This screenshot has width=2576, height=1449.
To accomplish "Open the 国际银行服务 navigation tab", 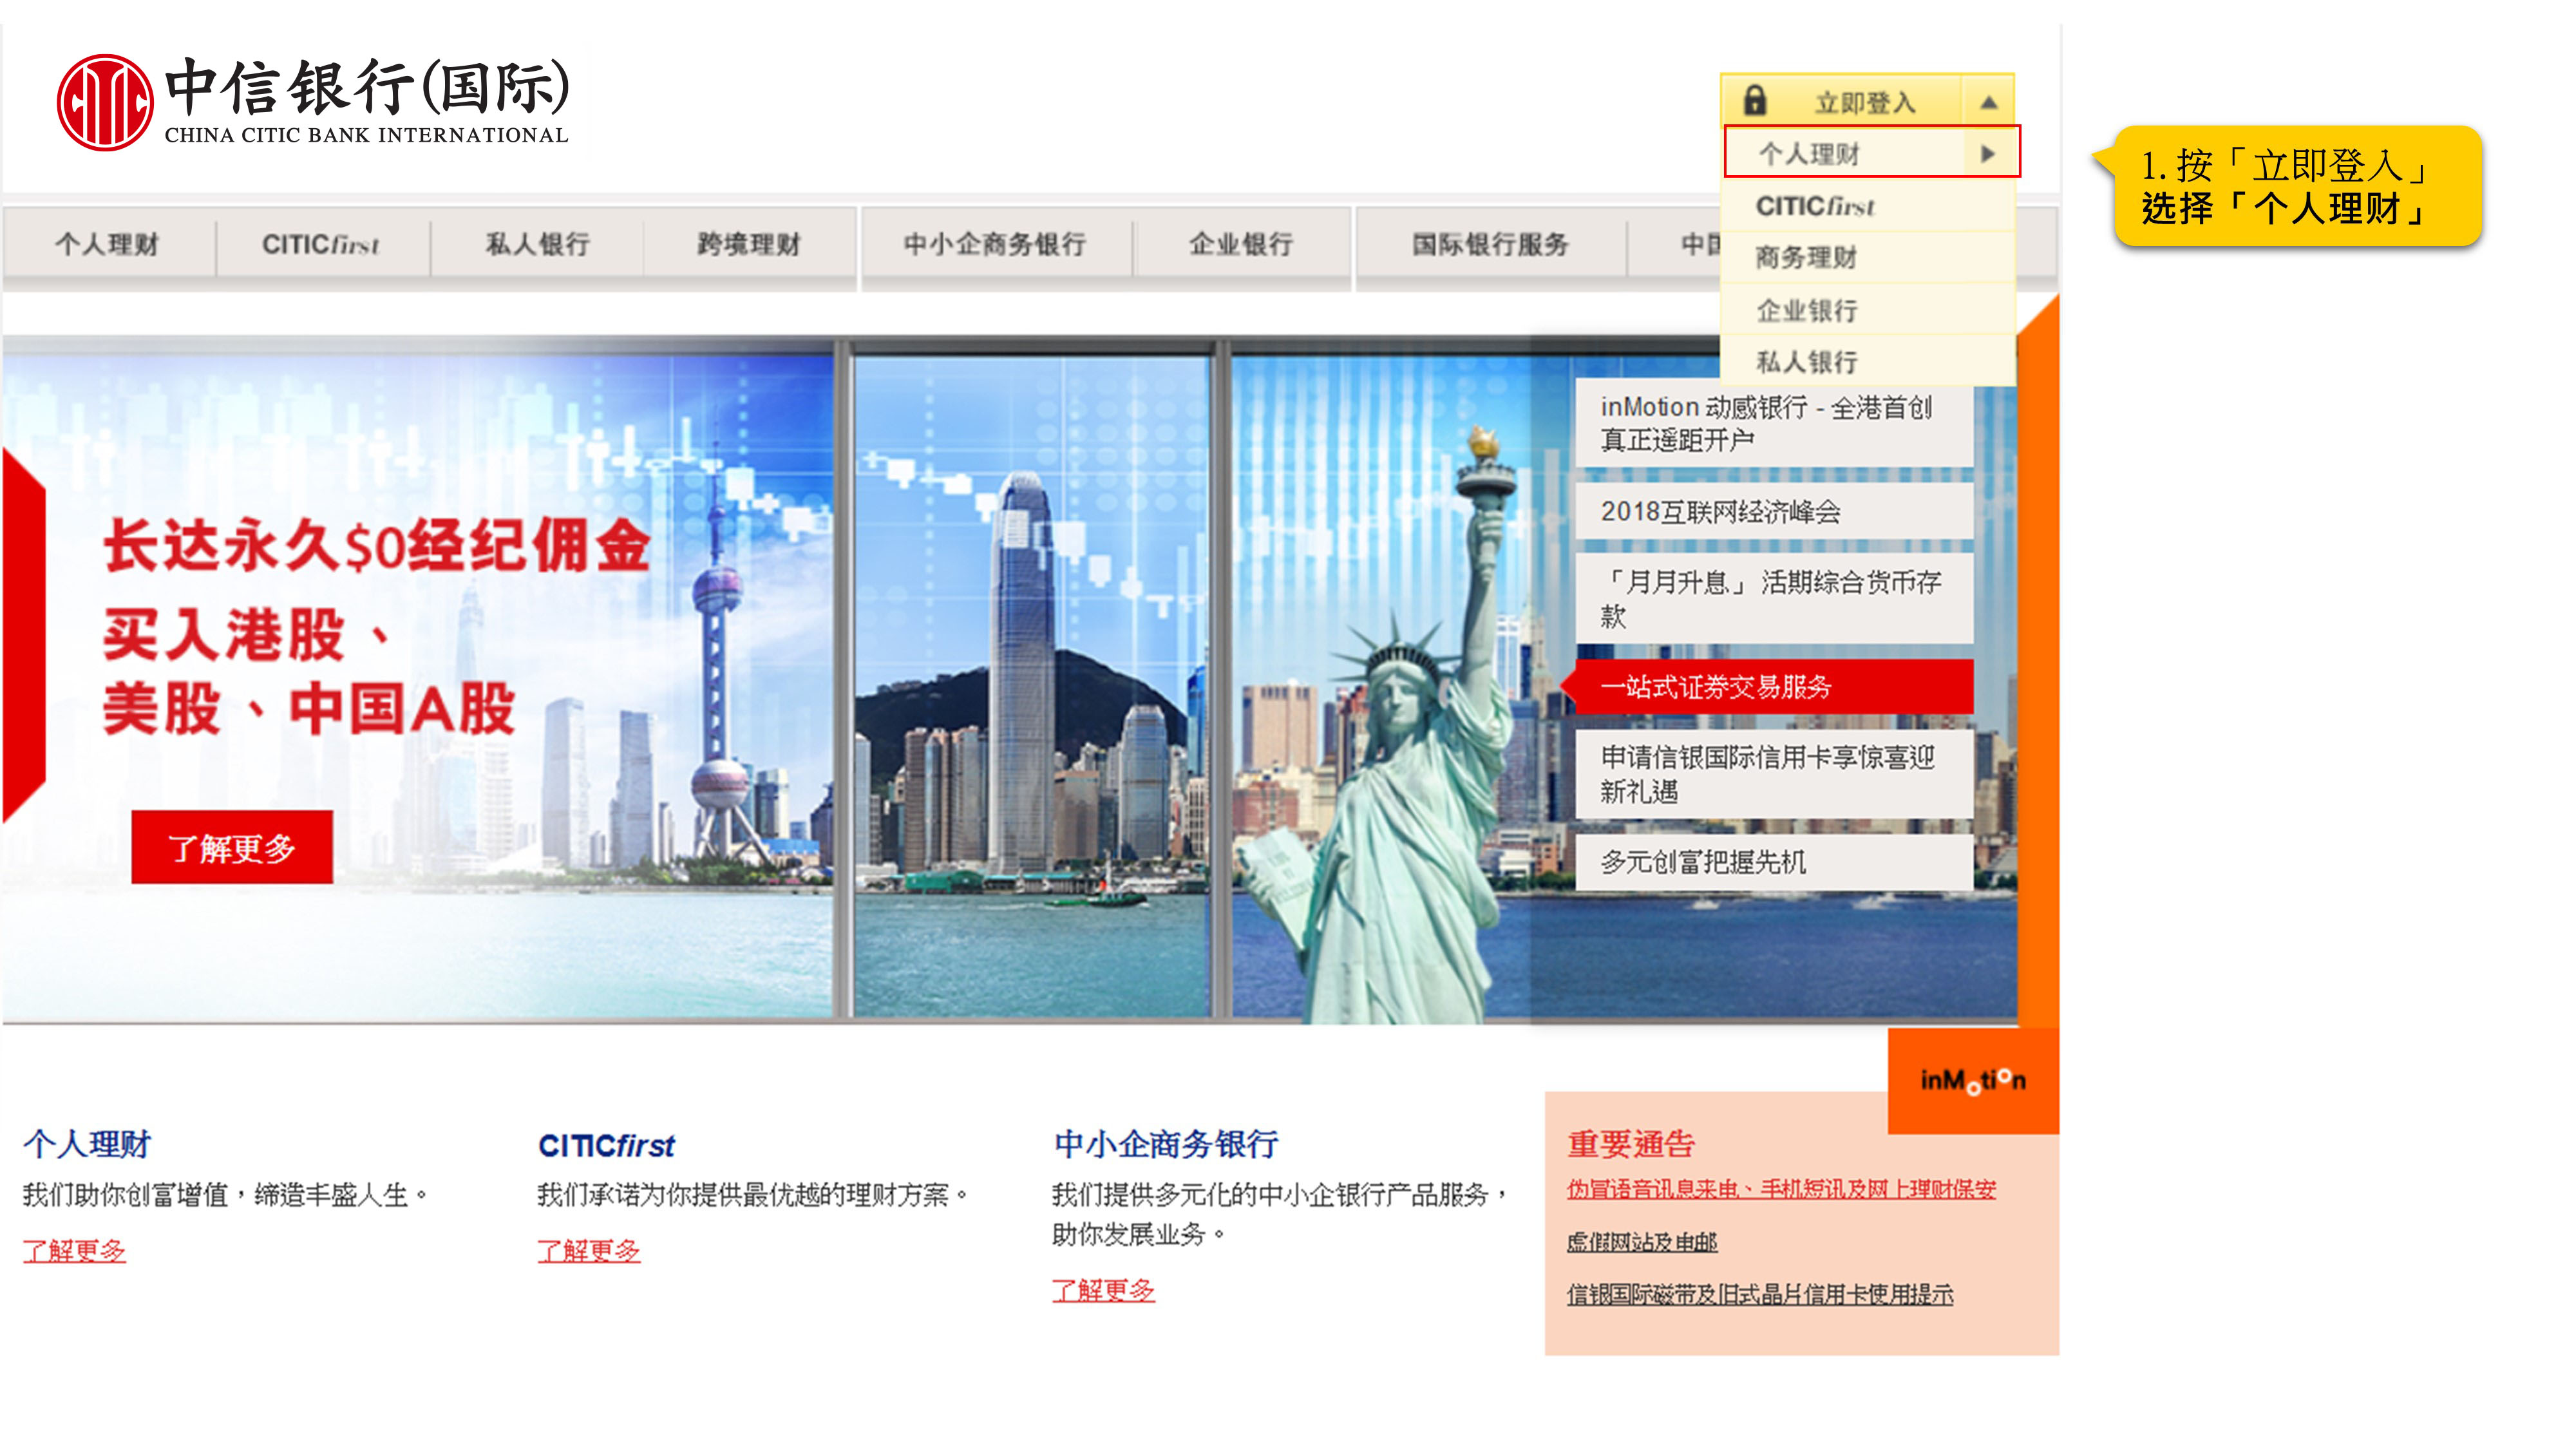I will coord(1490,244).
